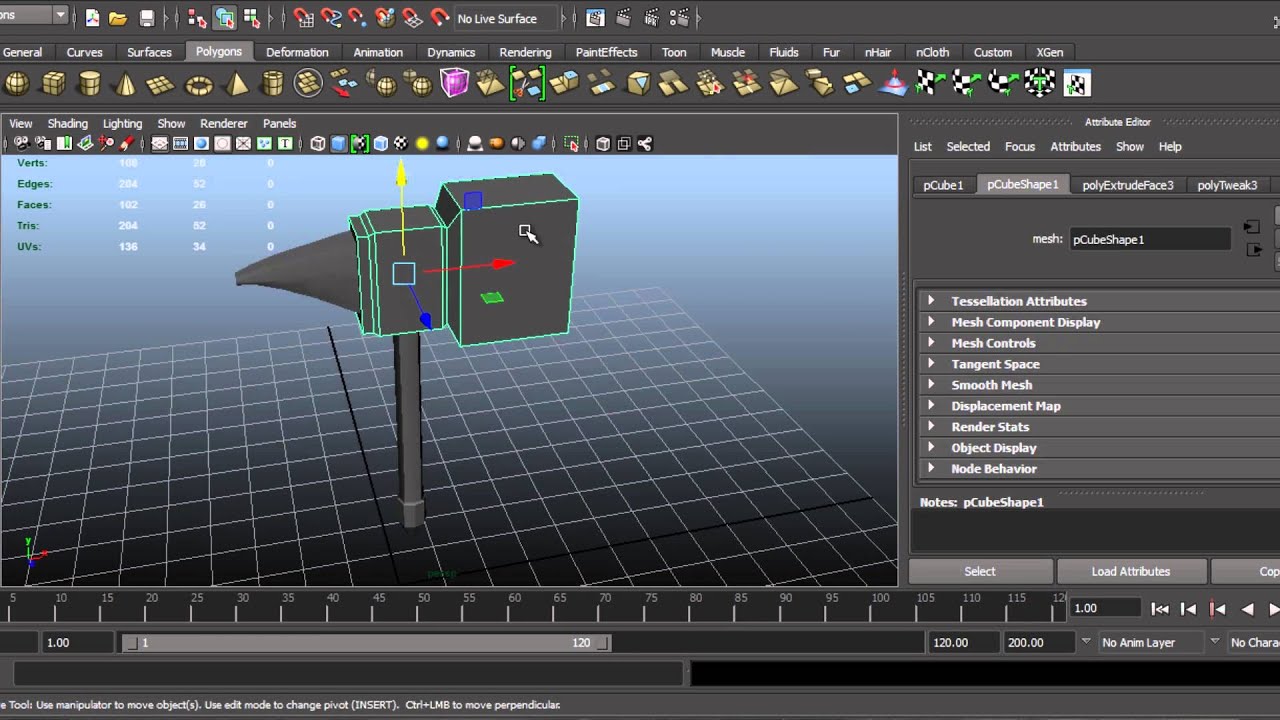Open the UV Texture Editor shelf icon
This screenshot has width=1280, height=720.
pos(1076,83)
